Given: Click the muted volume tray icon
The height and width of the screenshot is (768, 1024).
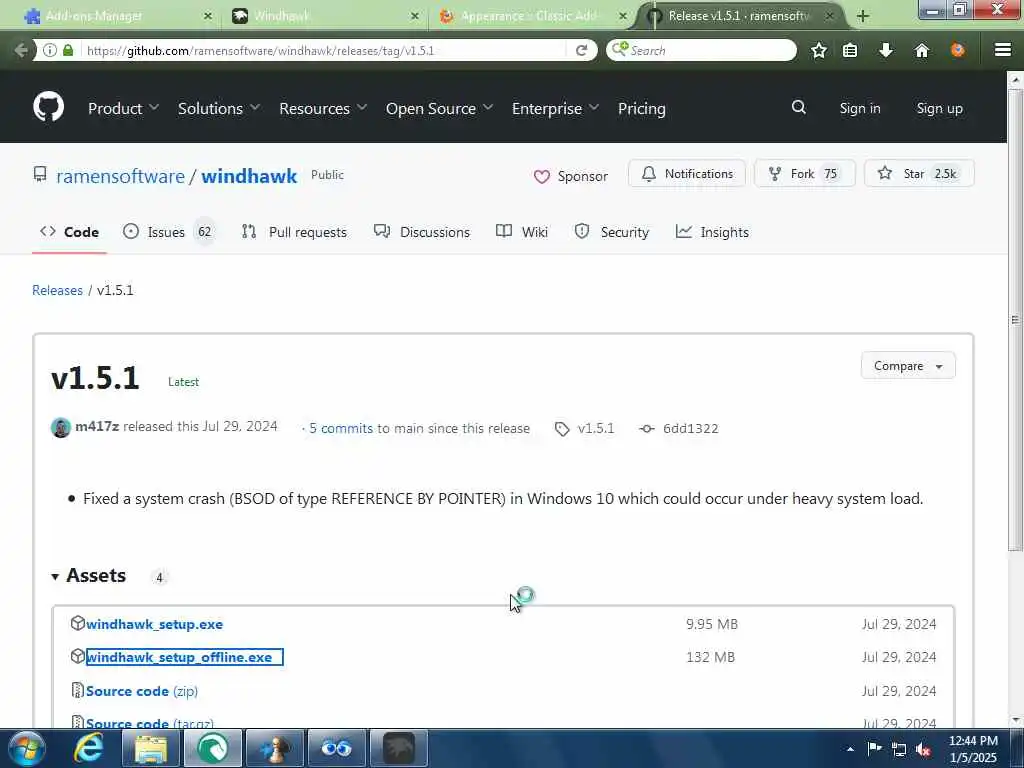Looking at the screenshot, I should click(923, 749).
